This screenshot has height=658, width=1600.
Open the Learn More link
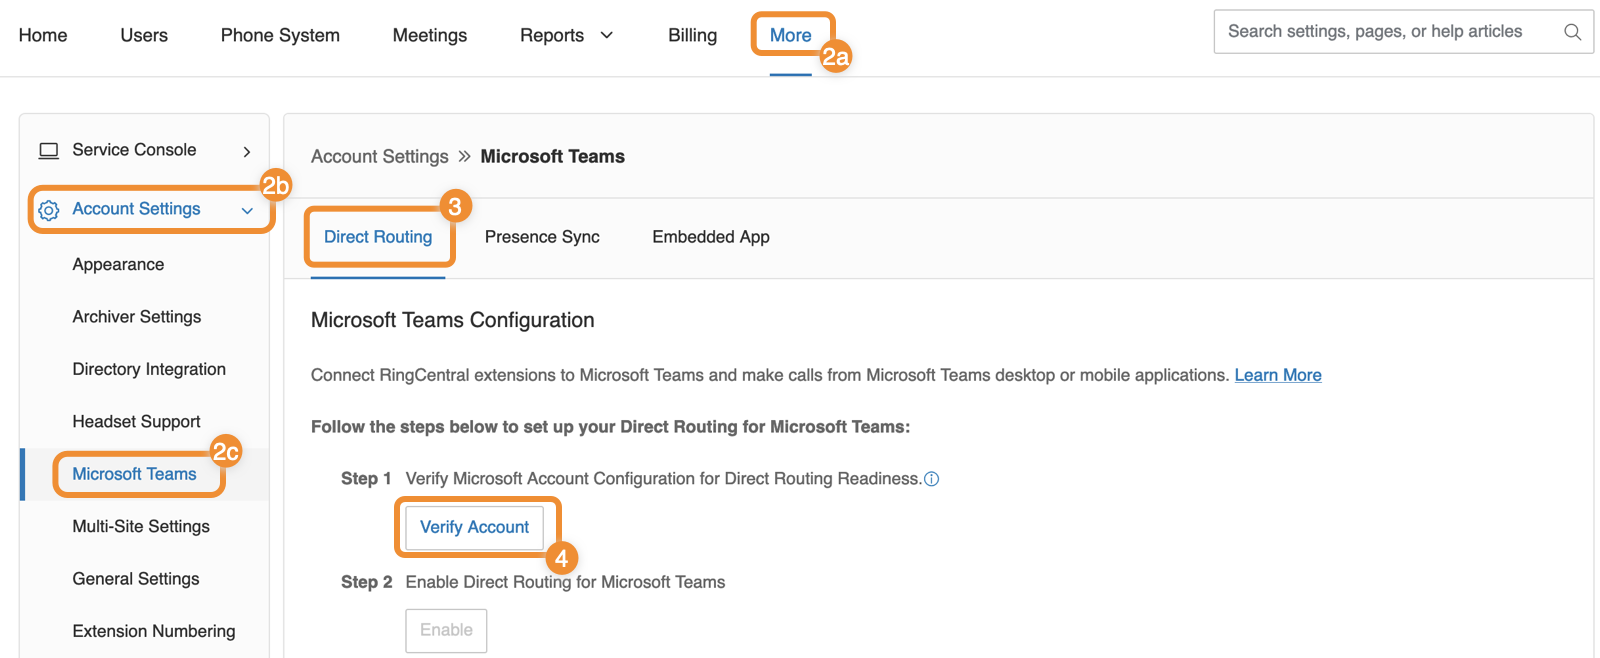coord(1278,375)
